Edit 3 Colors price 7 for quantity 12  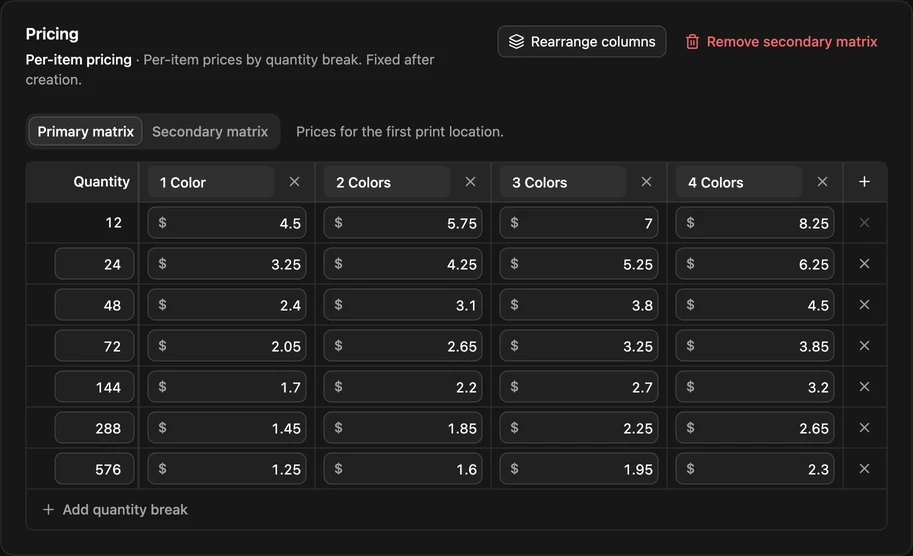579,222
